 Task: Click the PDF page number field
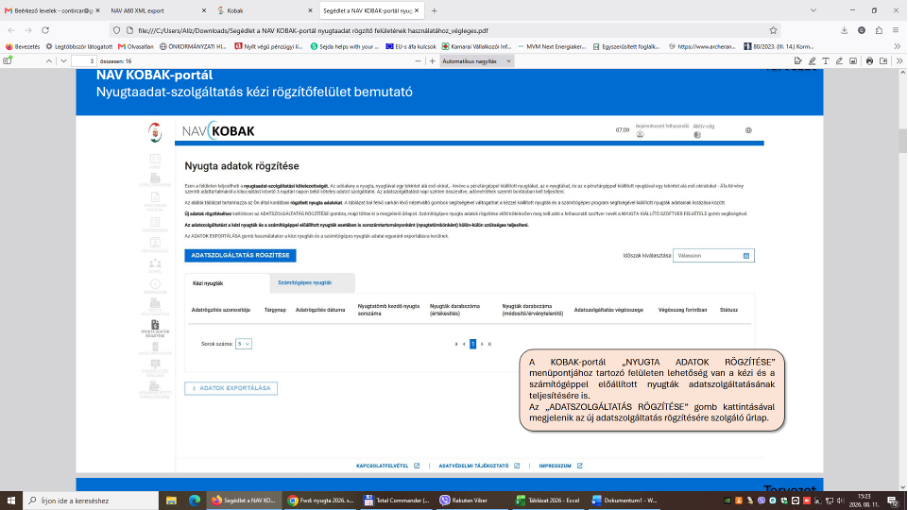click(x=83, y=61)
